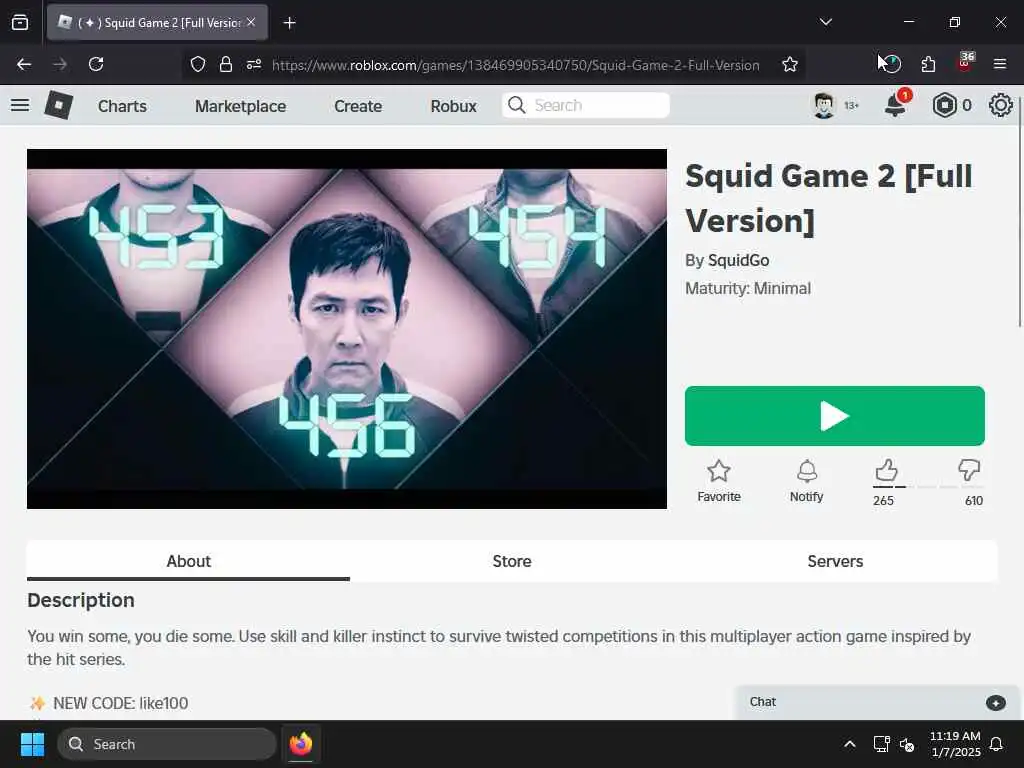Click the 'NEW CODE: like100' text
Image resolution: width=1024 pixels, height=768 pixels.
(x=120, y=703)
